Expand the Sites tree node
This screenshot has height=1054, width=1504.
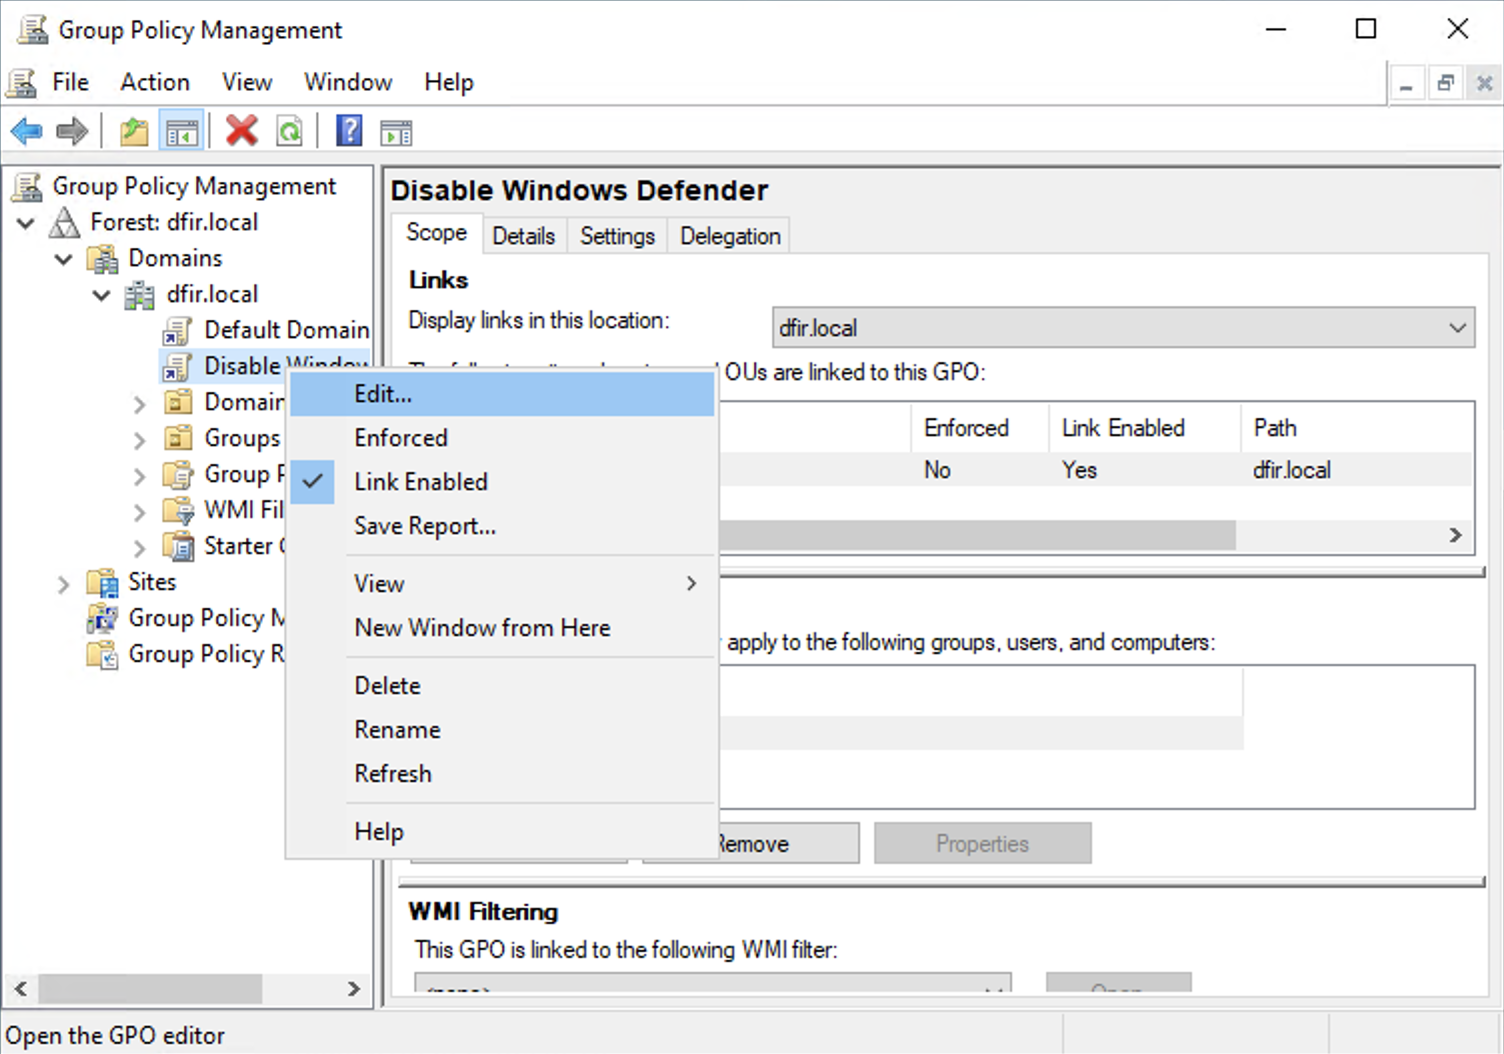coord(63,584)
